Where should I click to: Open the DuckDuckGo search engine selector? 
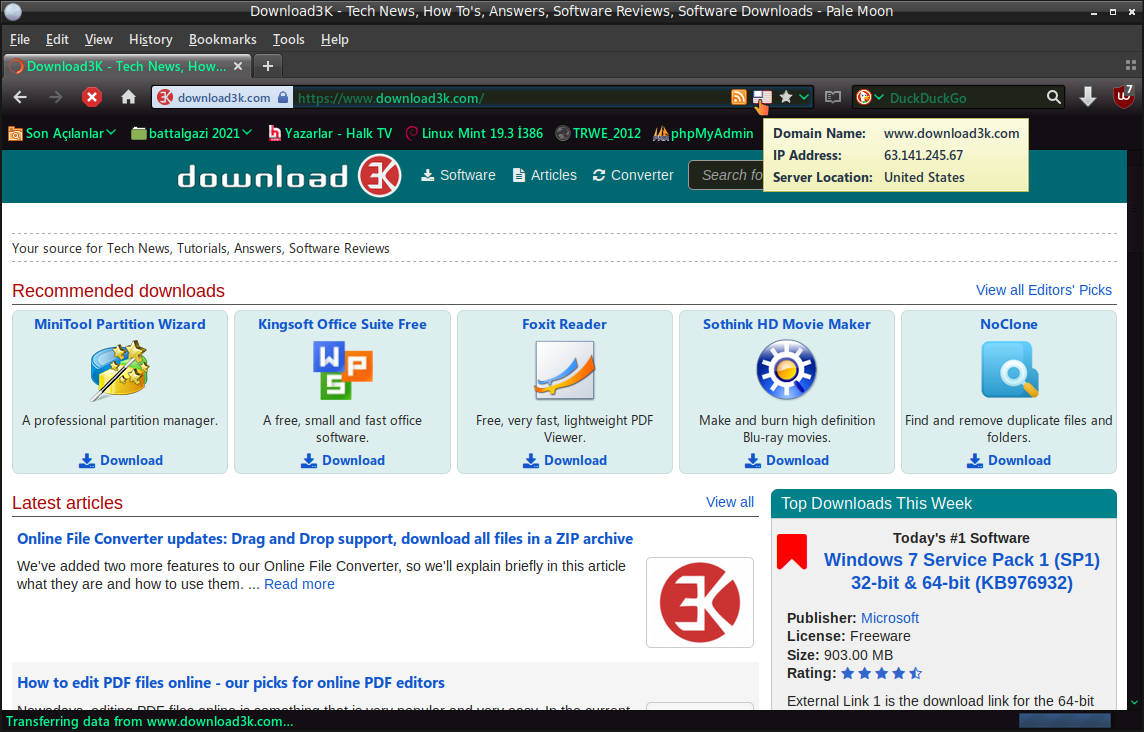pyautogui.click(x=870, y=97)
